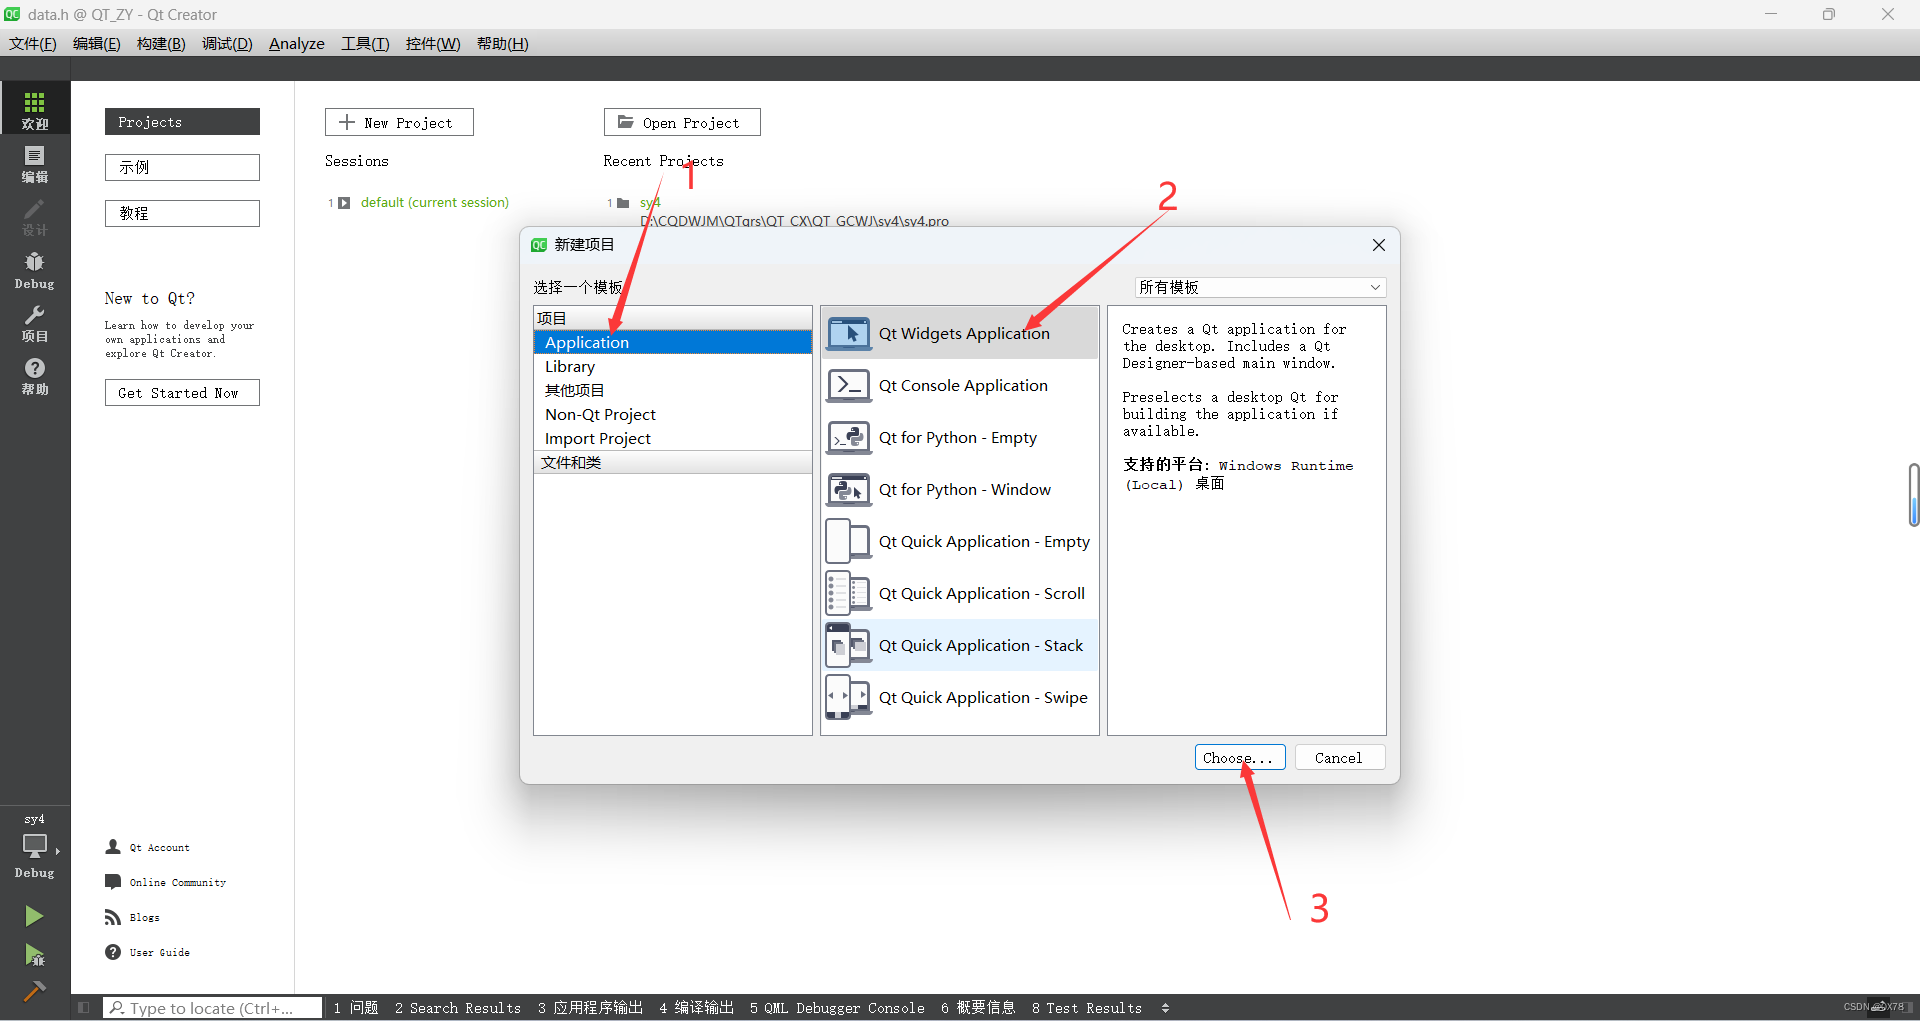Select the Qt Quick Application - Stack icon

coord(849,645)
